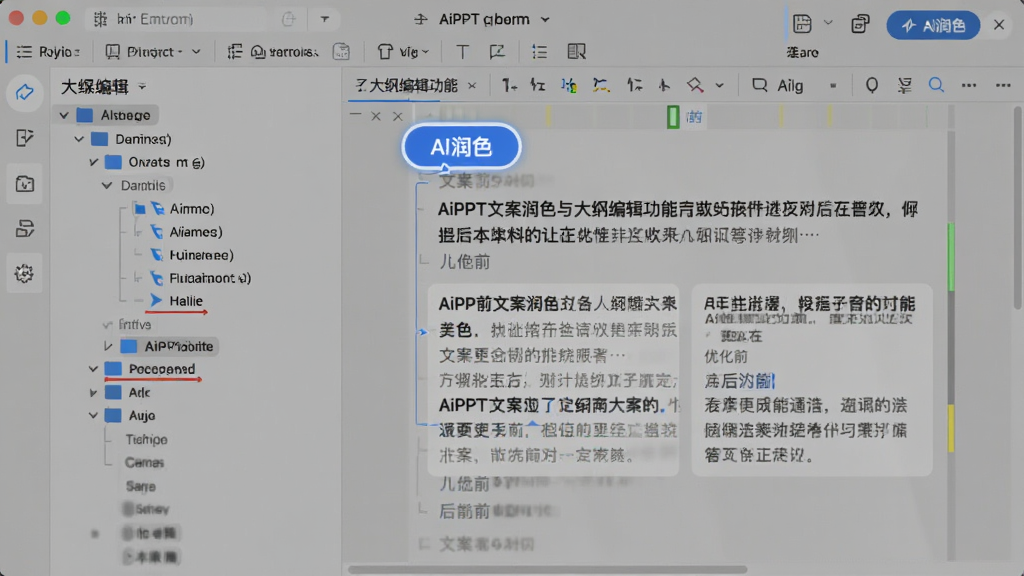Click the colored hierarchy tool icon
Screen dimensions: 1024x576
pos(569,85)
